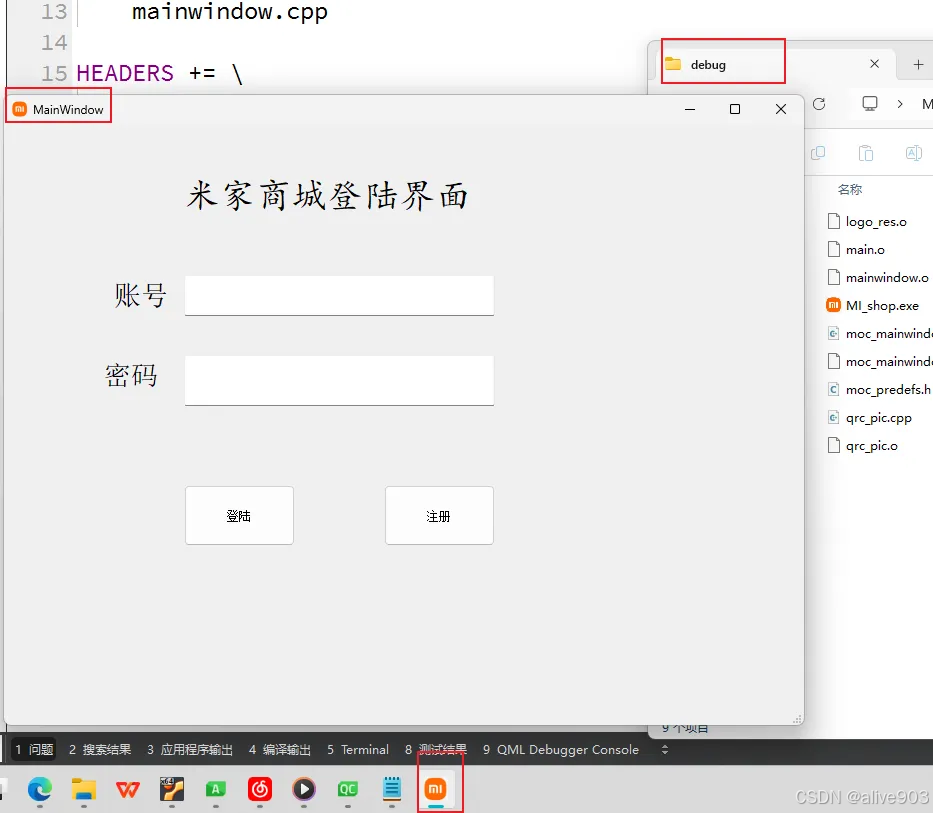Click the qrc_pic.cpp file icon
Screen dimensions: 933x813
tap(834, 417)
